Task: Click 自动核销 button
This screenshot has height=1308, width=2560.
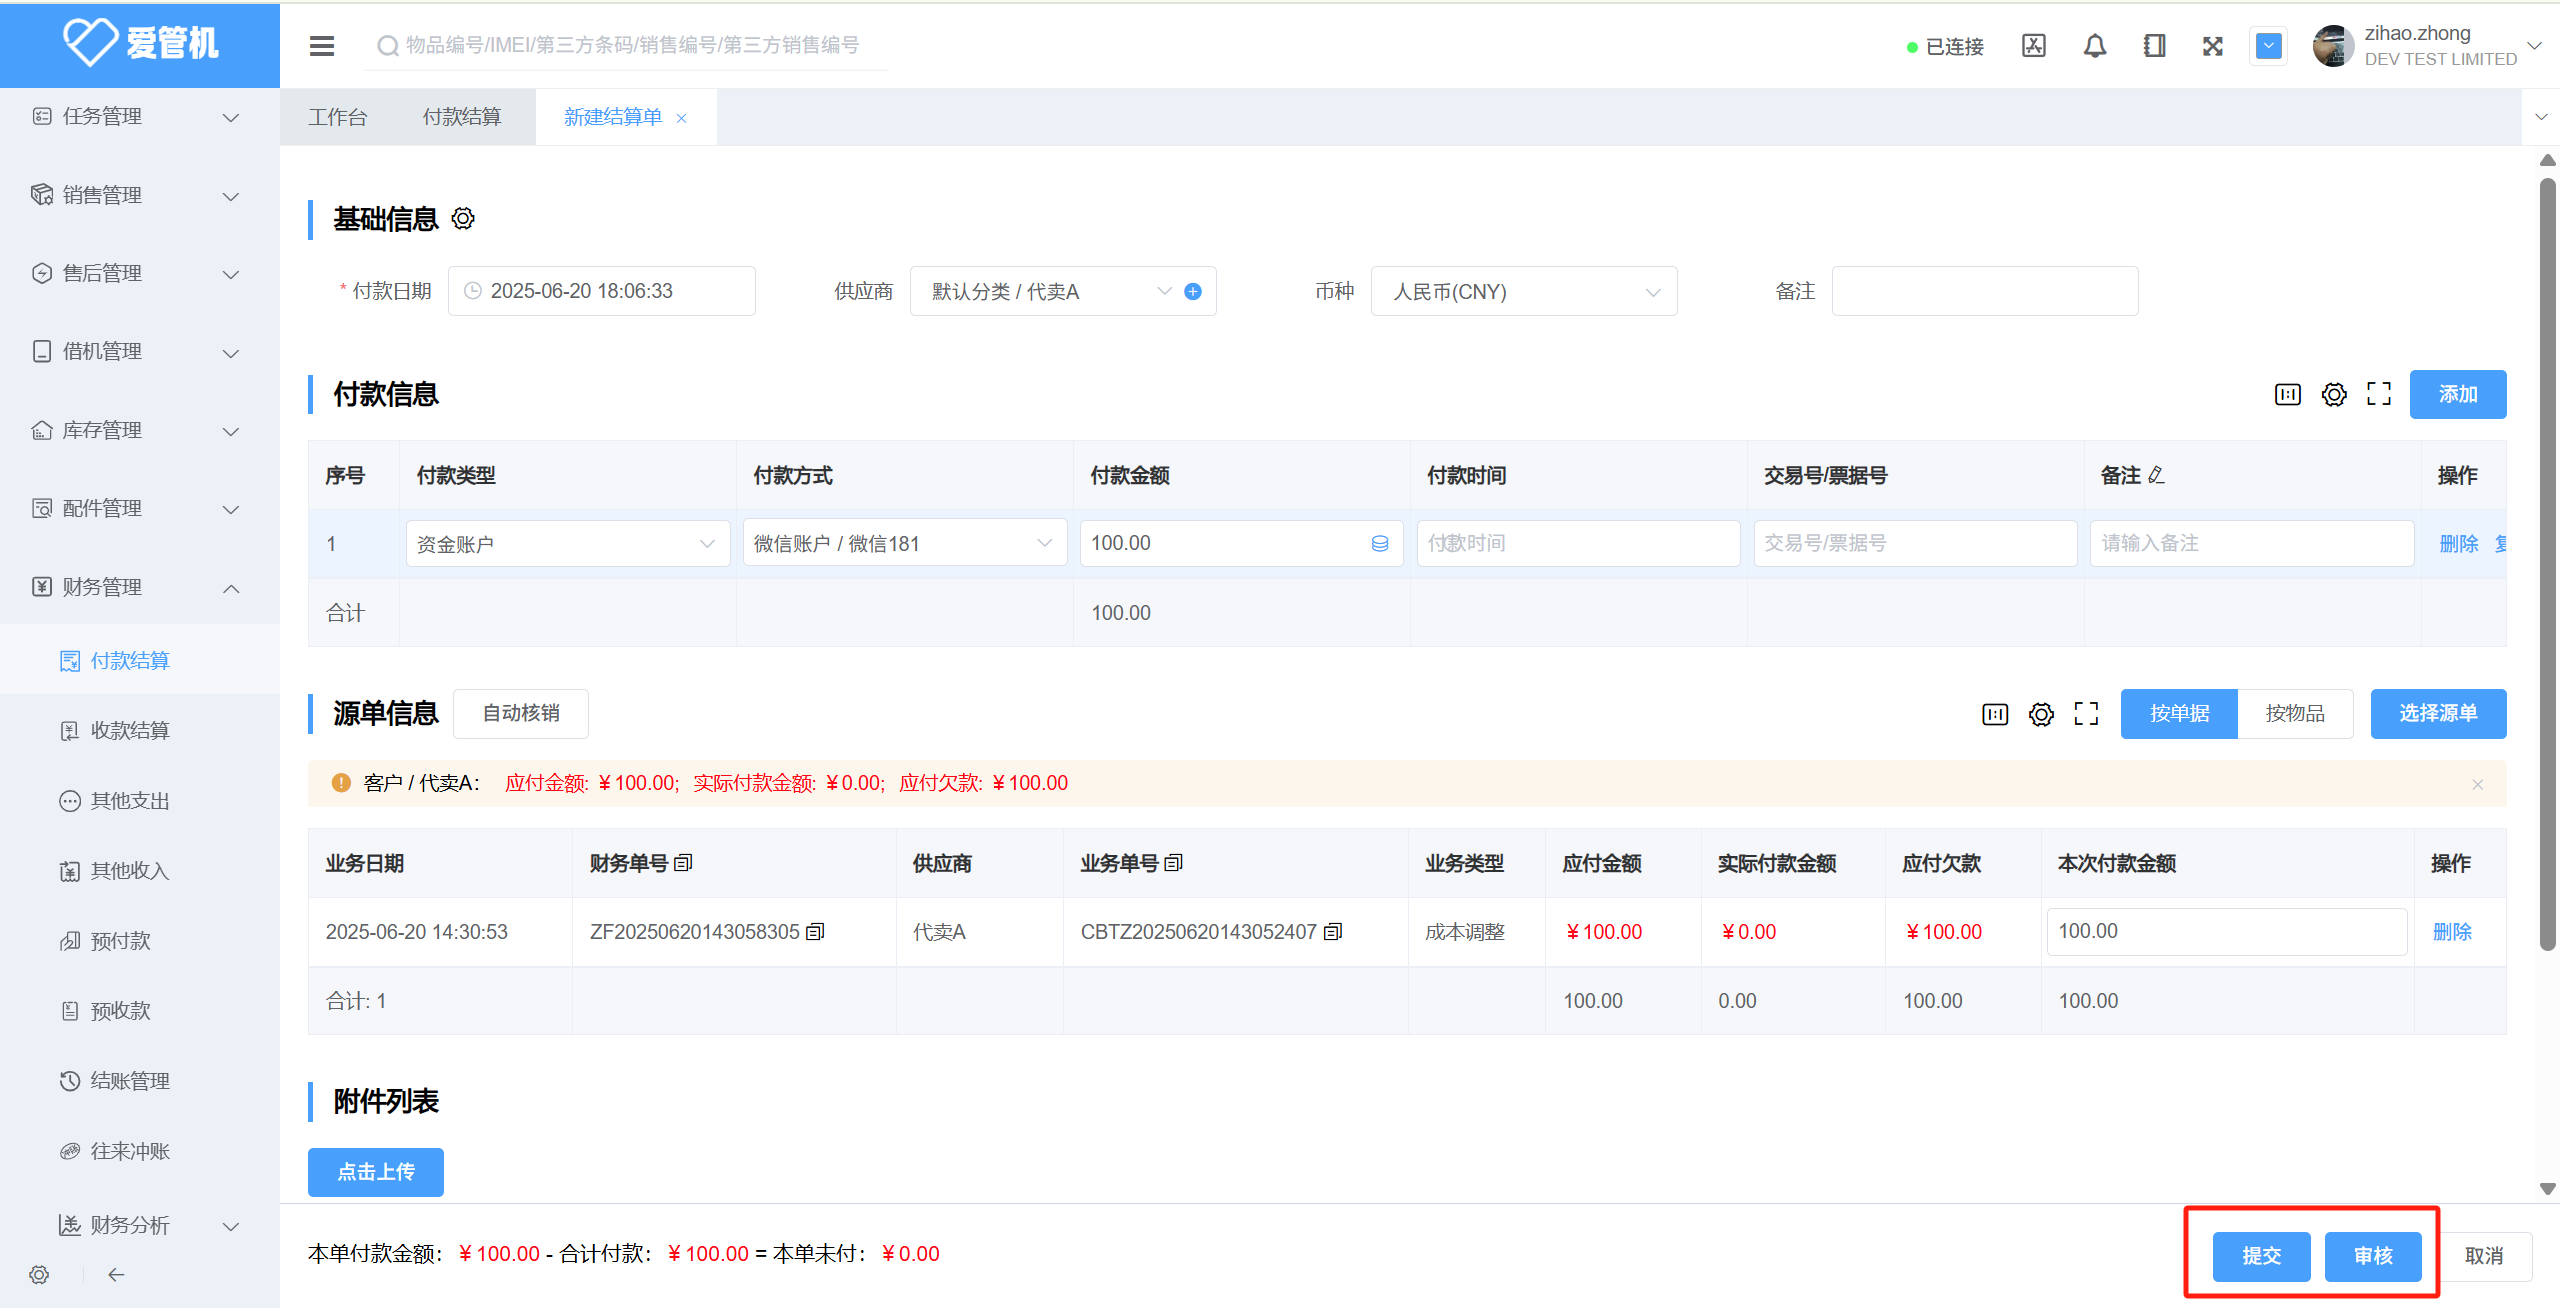Action: pos(521,714)
